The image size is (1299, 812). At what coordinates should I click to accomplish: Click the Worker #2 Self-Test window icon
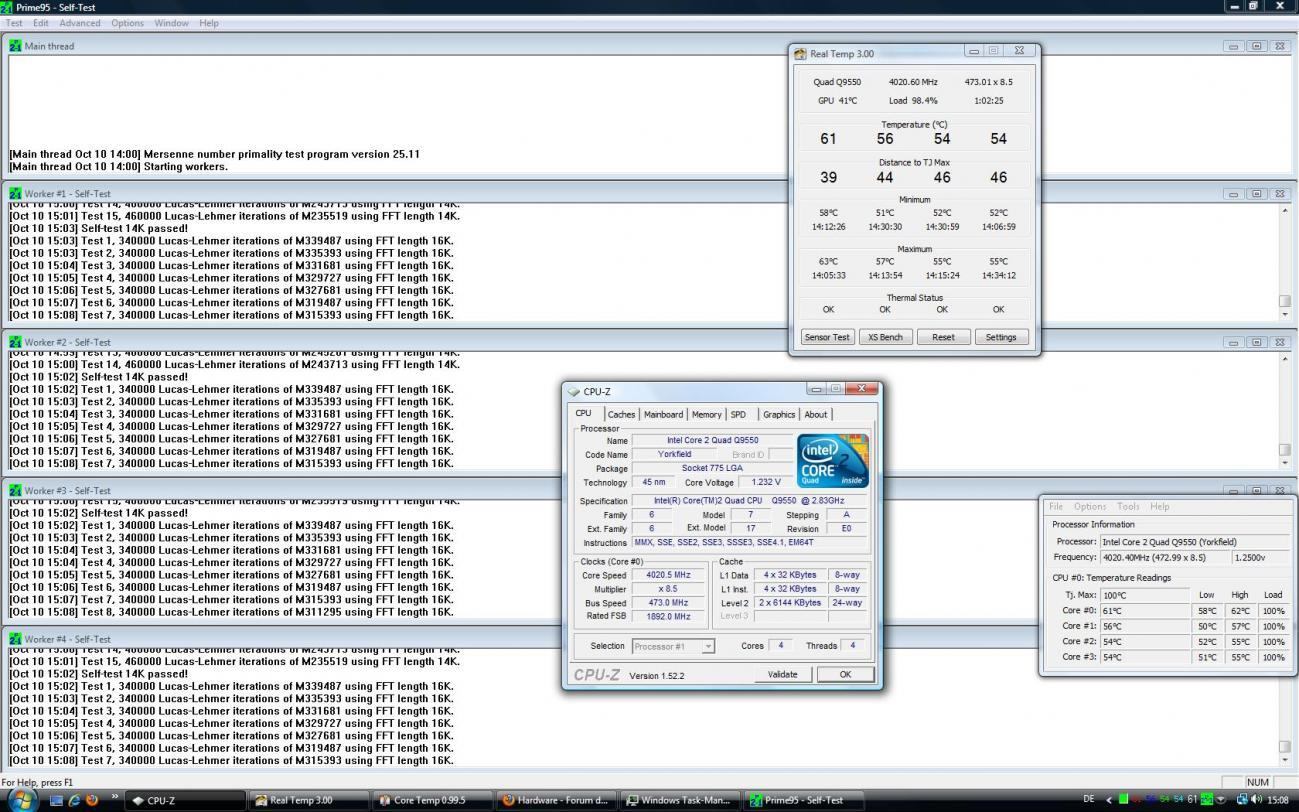(x=15, y=342)
